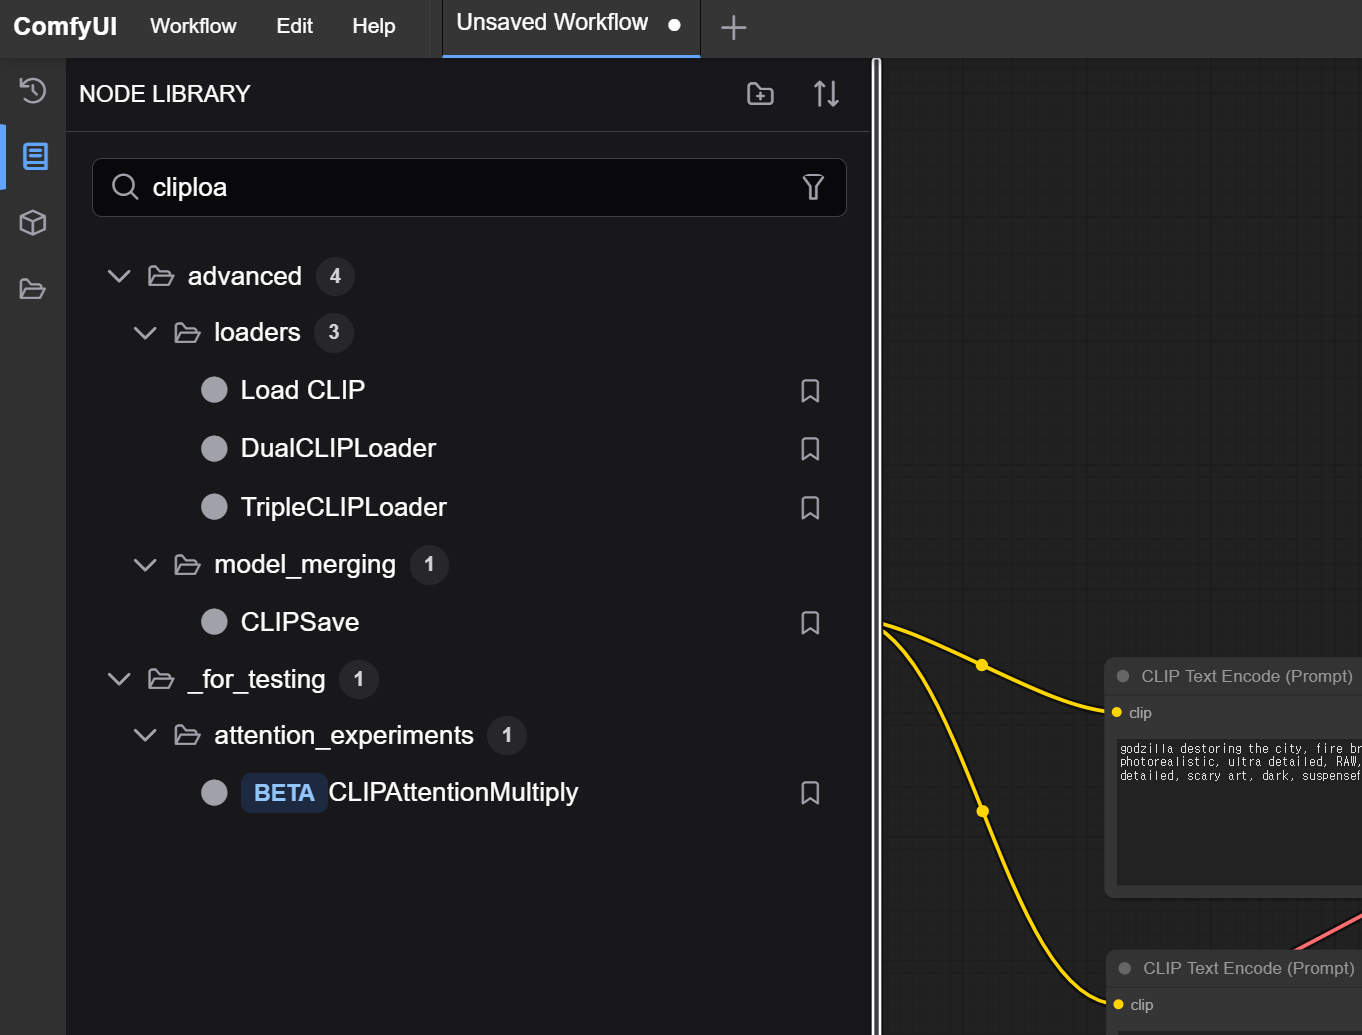The height and width of the screenshot is (1035, 1362).
Task: Click the unsaved-changes dot on workflow tab
Action: point(675,25)
